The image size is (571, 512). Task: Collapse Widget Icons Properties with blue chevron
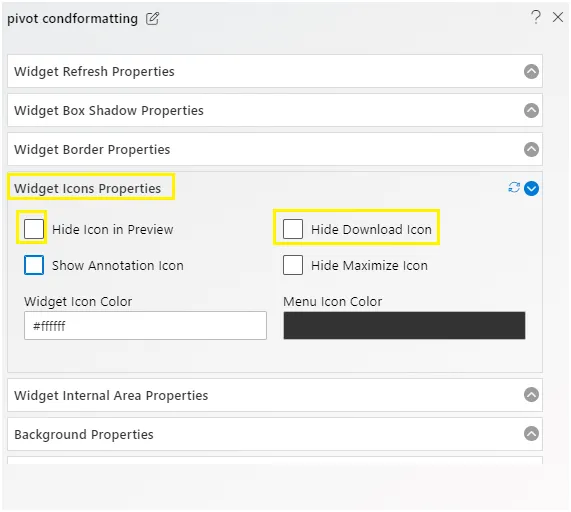[531, 188]
